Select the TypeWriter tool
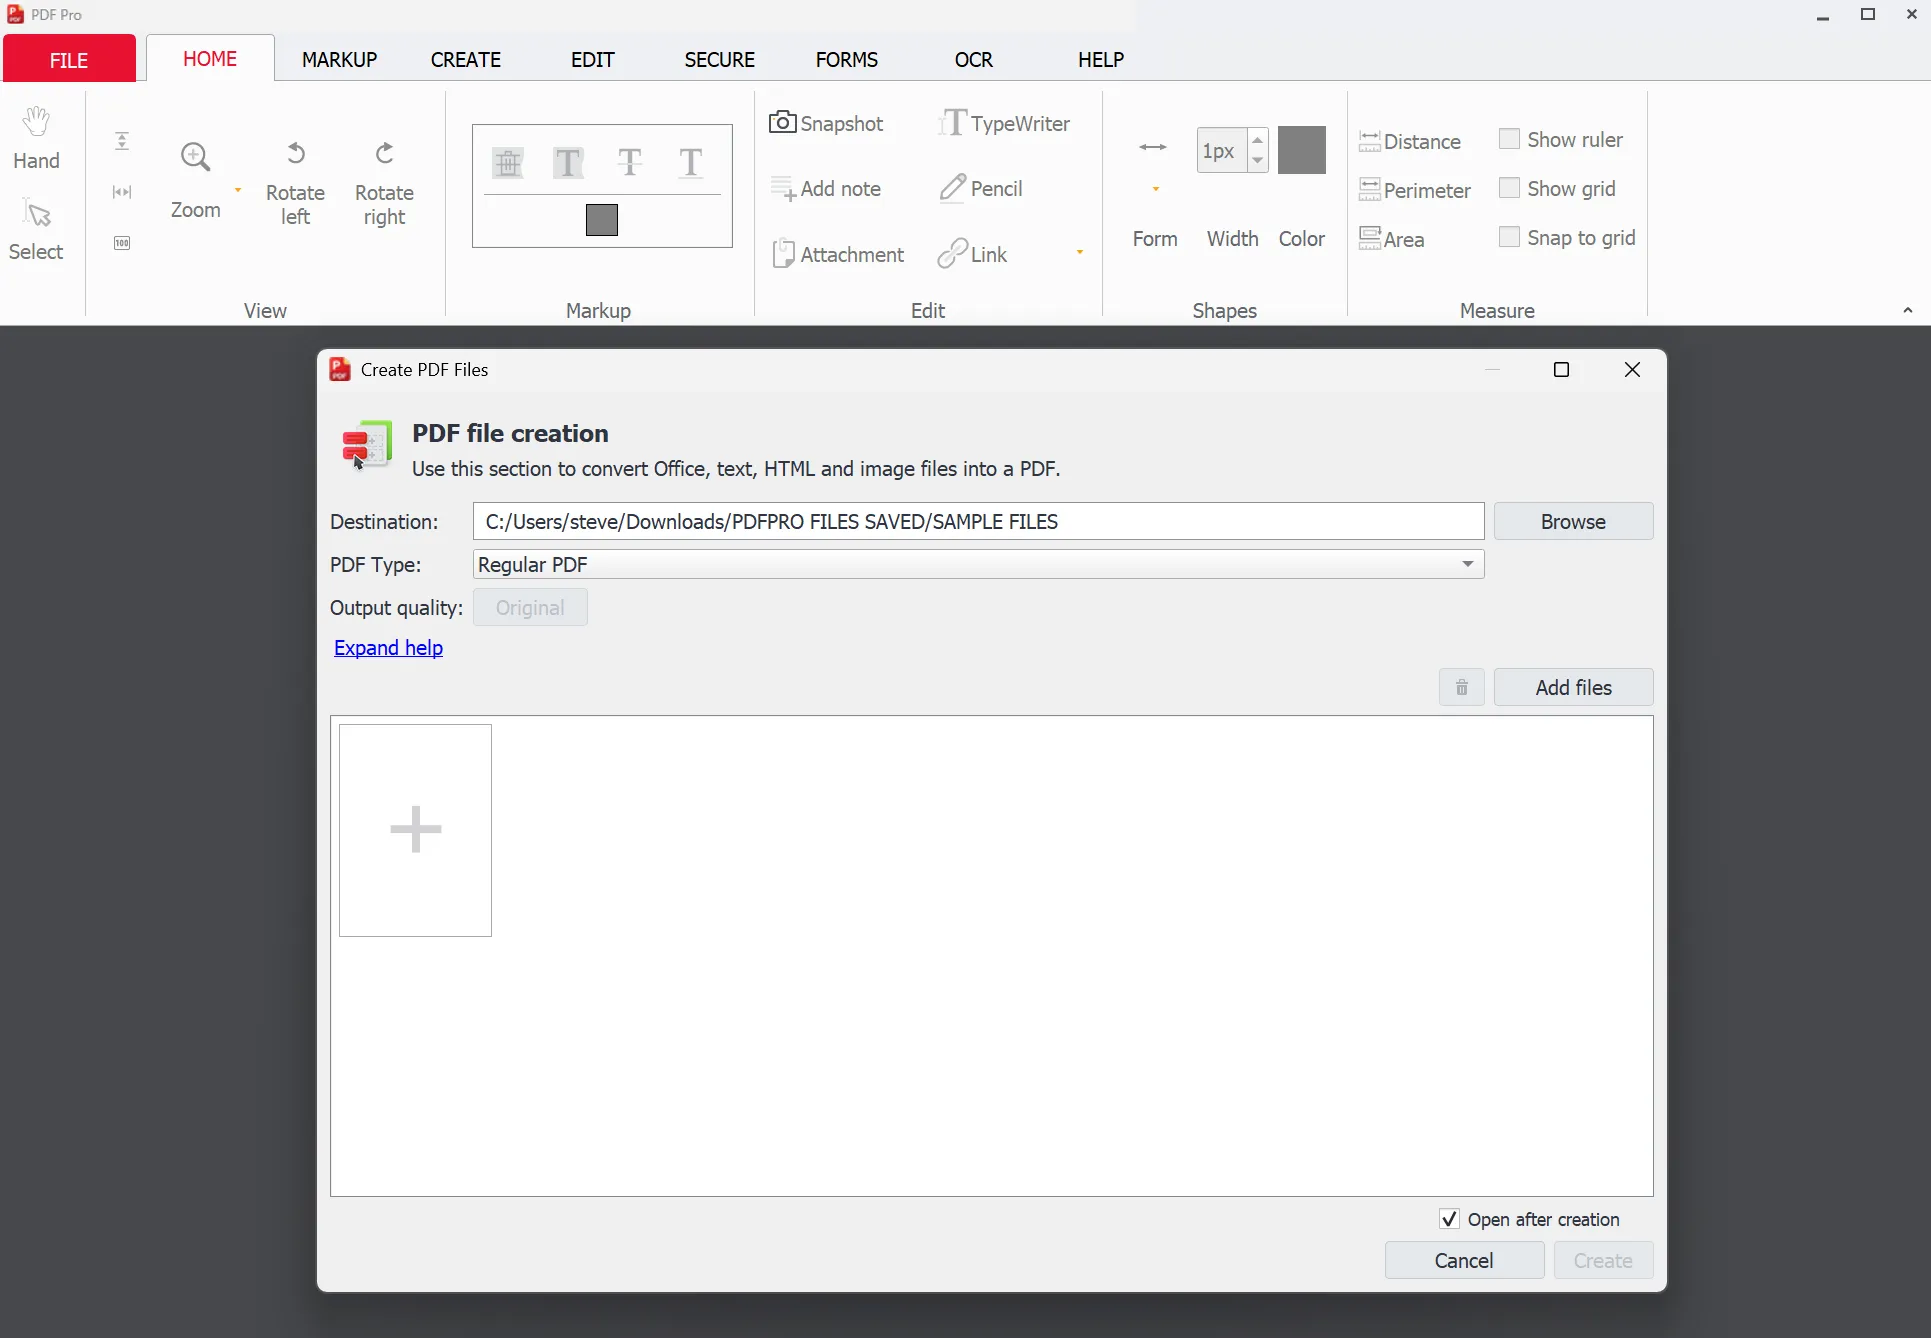 pos(1004,123)
